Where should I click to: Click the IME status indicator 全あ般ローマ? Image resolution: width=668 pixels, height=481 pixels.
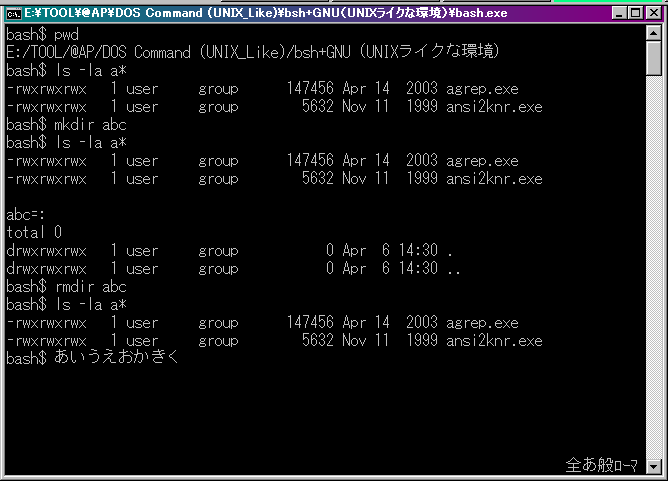602,465
